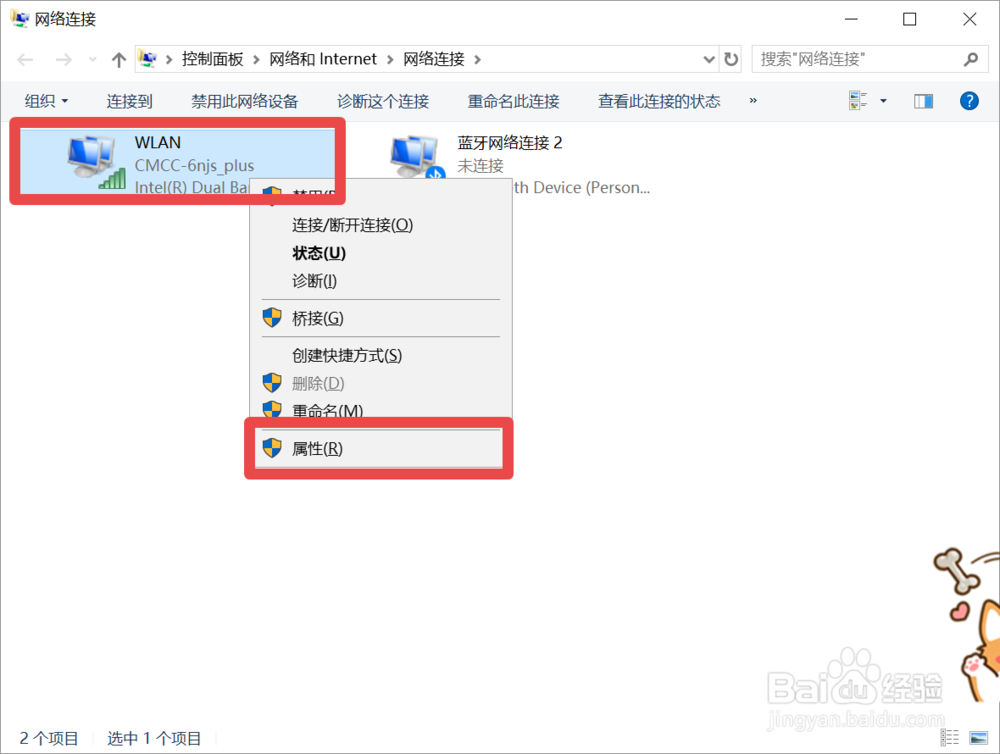Screen dimensions: 1000x754
Task: Click 禁用此网络设备 in the toolbar
Action: (x=245, y=101)
